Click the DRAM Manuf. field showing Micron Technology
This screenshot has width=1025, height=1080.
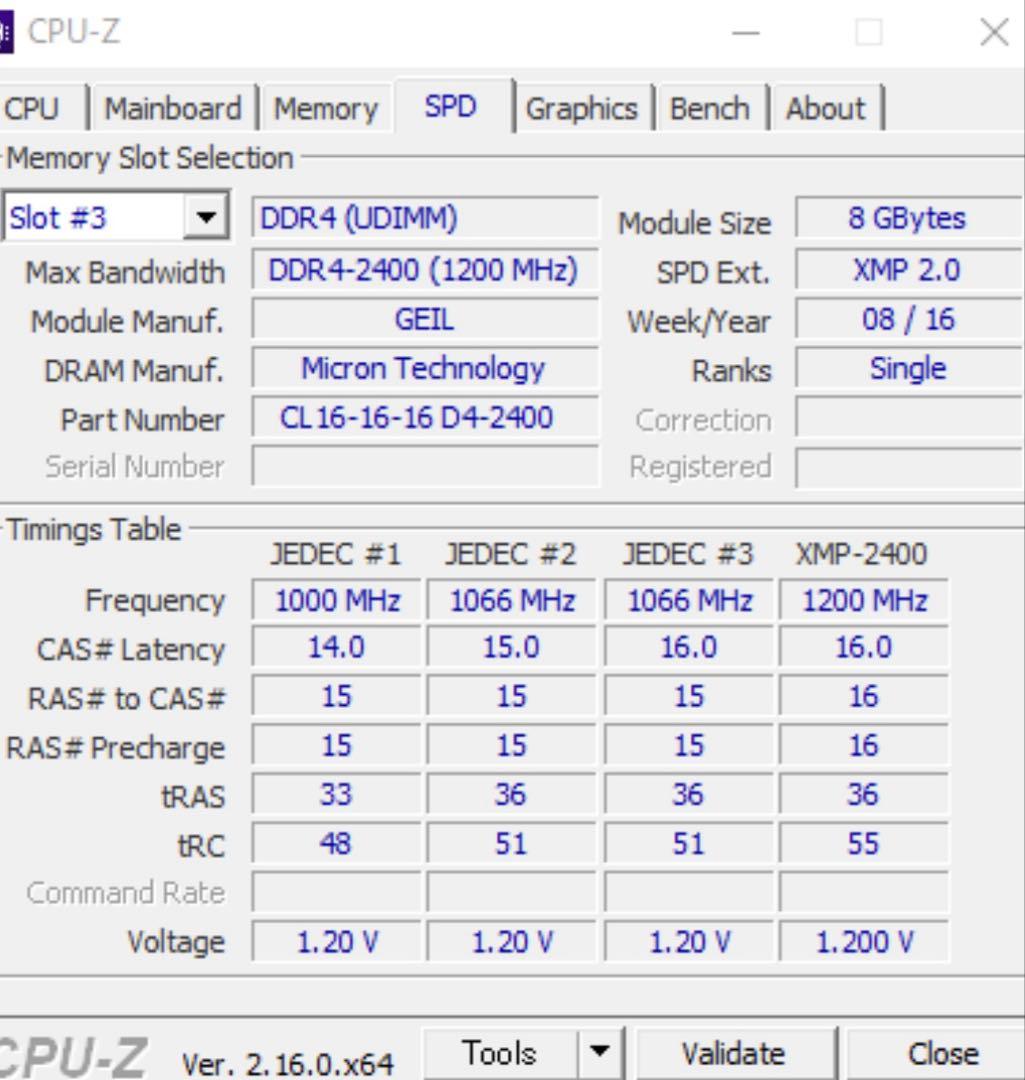423,368
